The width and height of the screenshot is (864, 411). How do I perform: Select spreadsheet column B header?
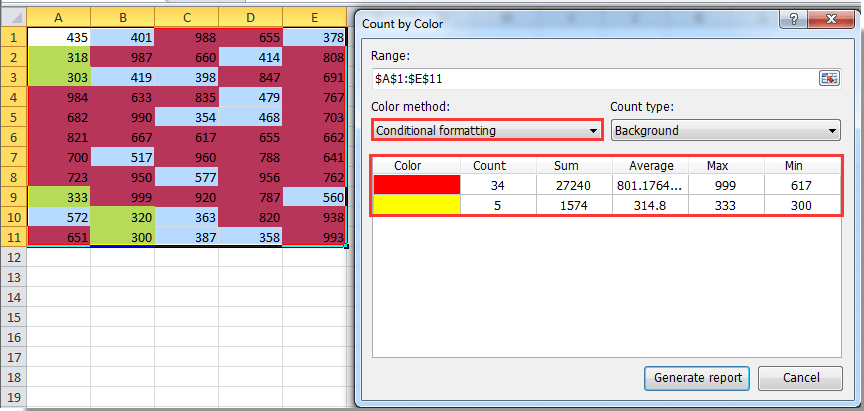122,18
